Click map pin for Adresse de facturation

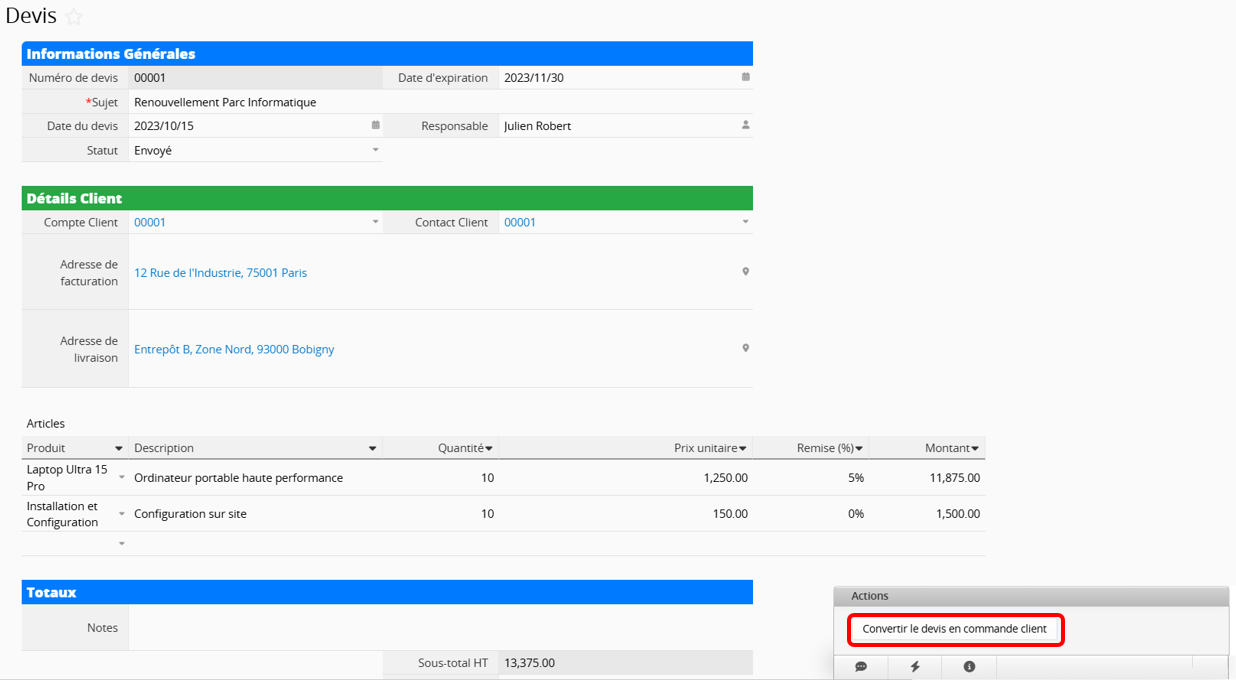[x=745, y=271]
